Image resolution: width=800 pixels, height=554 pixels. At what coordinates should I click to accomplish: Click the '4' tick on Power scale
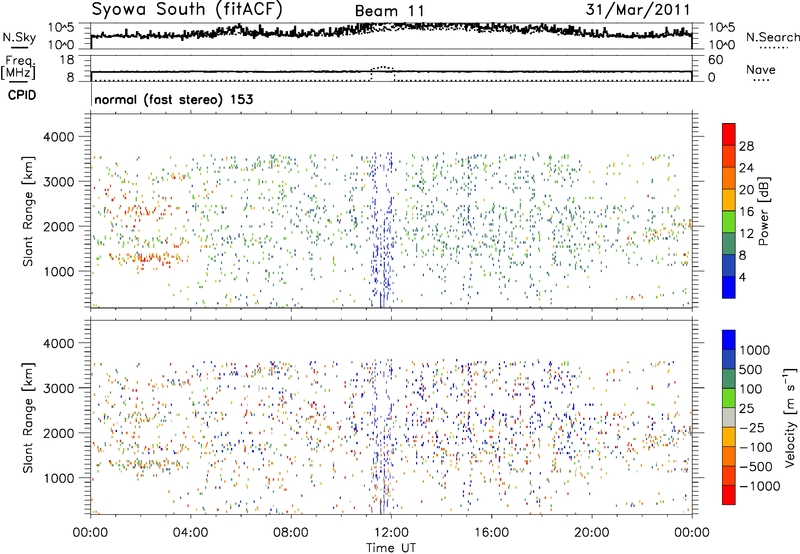[742, 277]
